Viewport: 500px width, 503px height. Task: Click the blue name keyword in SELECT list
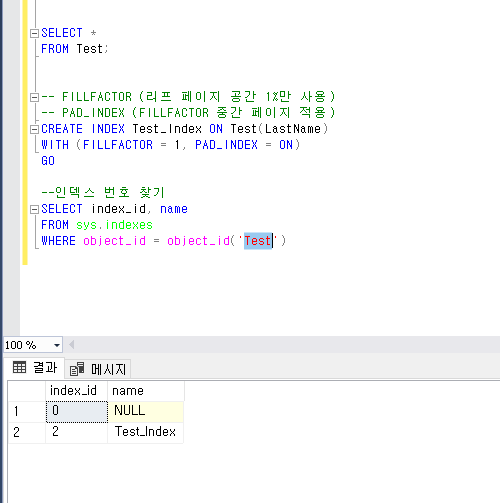[174, 209]
